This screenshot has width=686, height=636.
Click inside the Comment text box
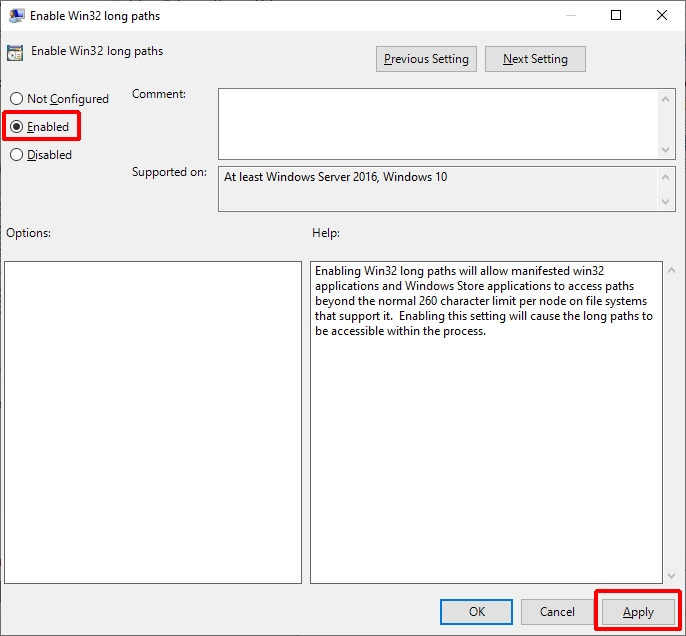tap(438, 123)
